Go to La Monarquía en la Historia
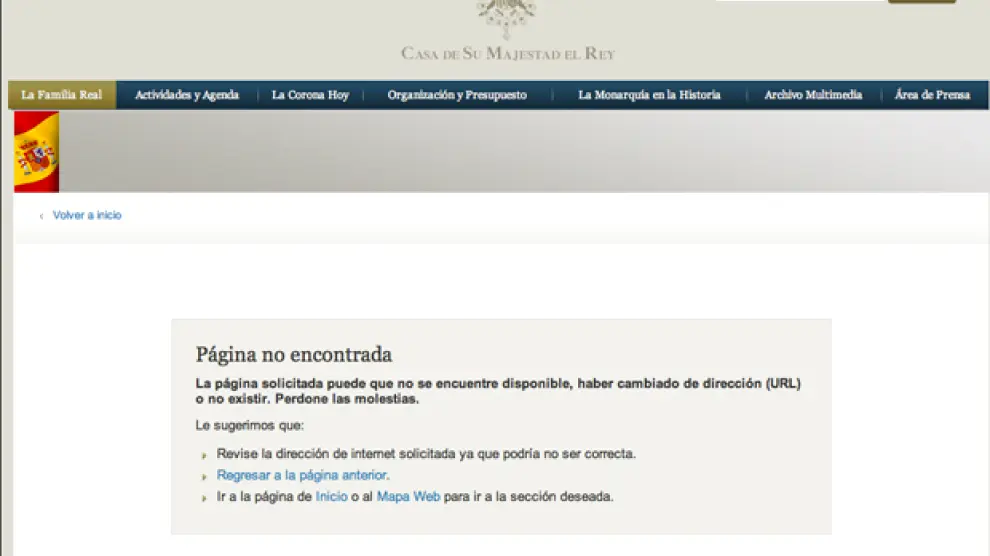 point(649,95)
